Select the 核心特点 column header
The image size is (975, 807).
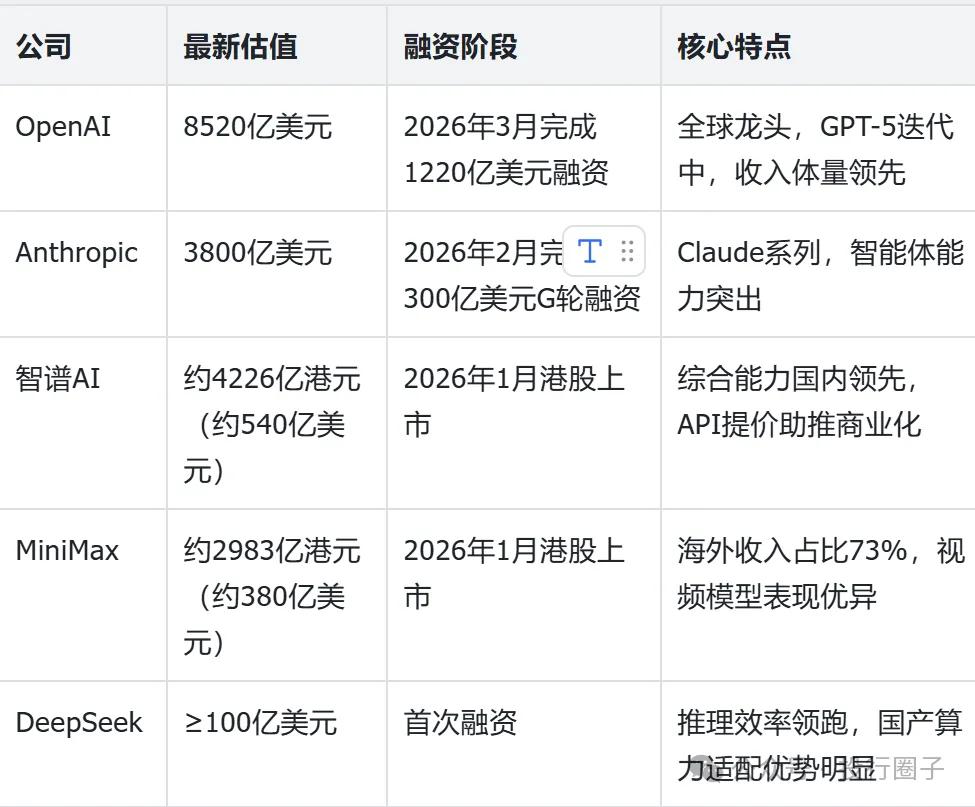click(733, 46)
